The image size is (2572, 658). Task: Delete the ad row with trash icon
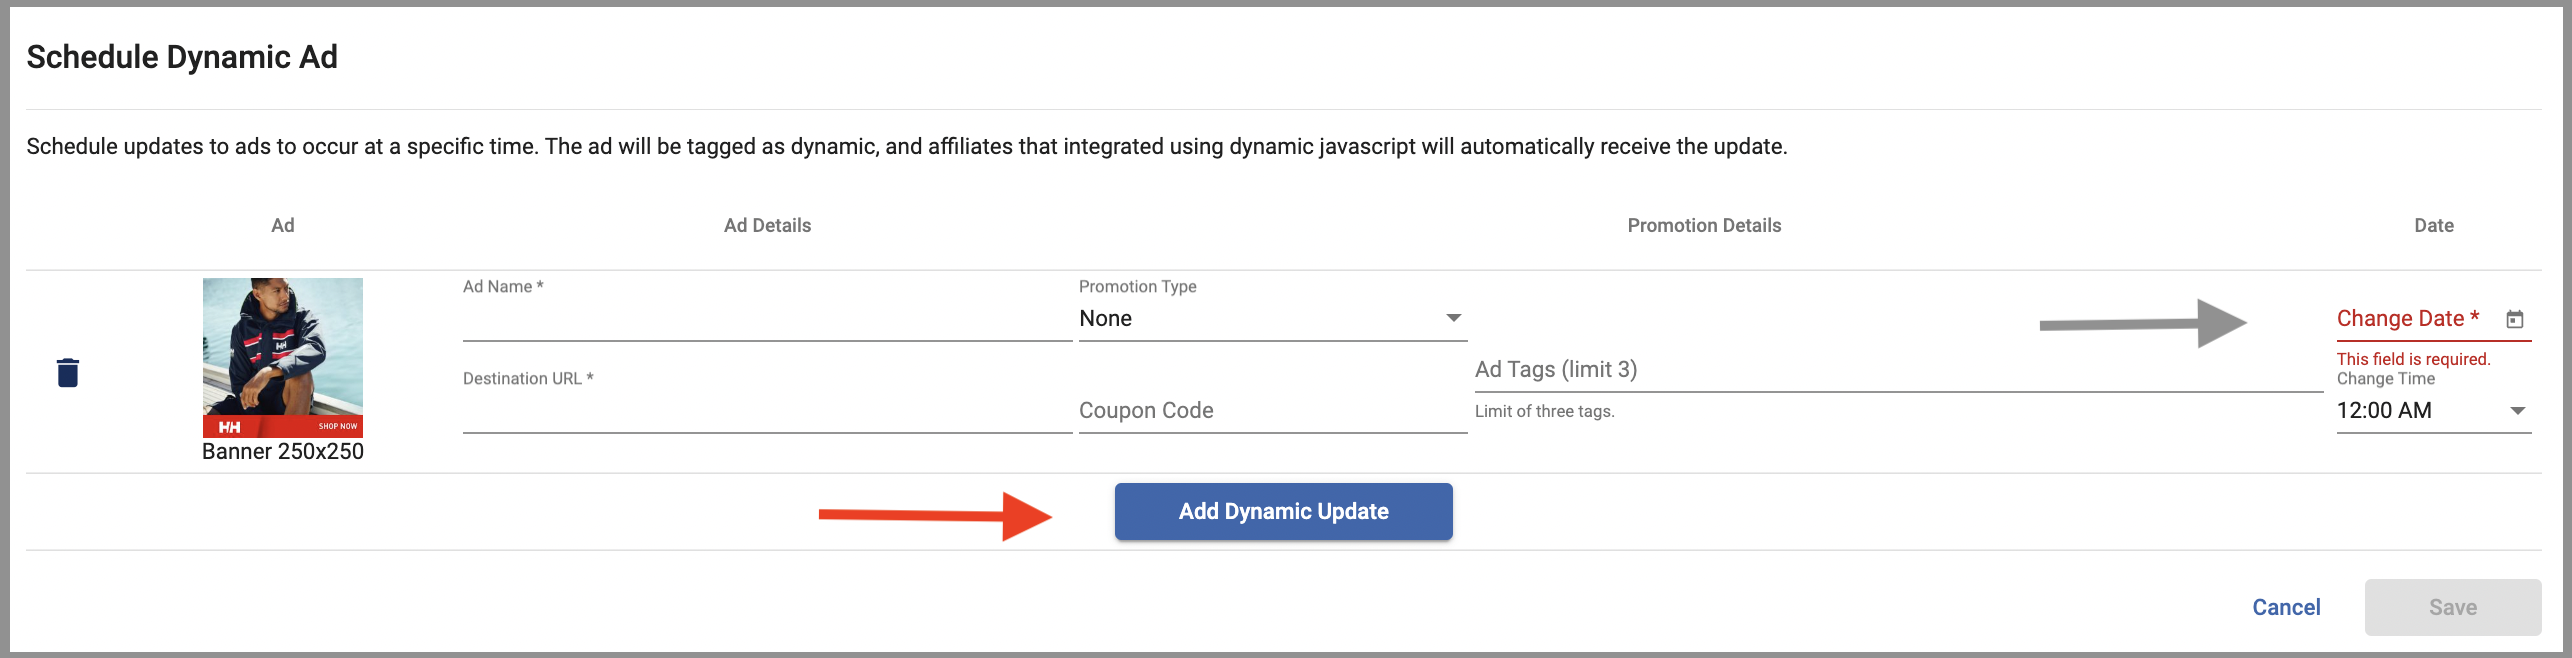(68, 372)
